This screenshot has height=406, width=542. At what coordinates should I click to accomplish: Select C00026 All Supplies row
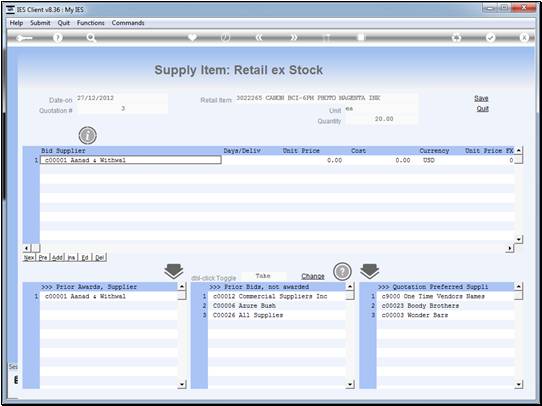277,315
